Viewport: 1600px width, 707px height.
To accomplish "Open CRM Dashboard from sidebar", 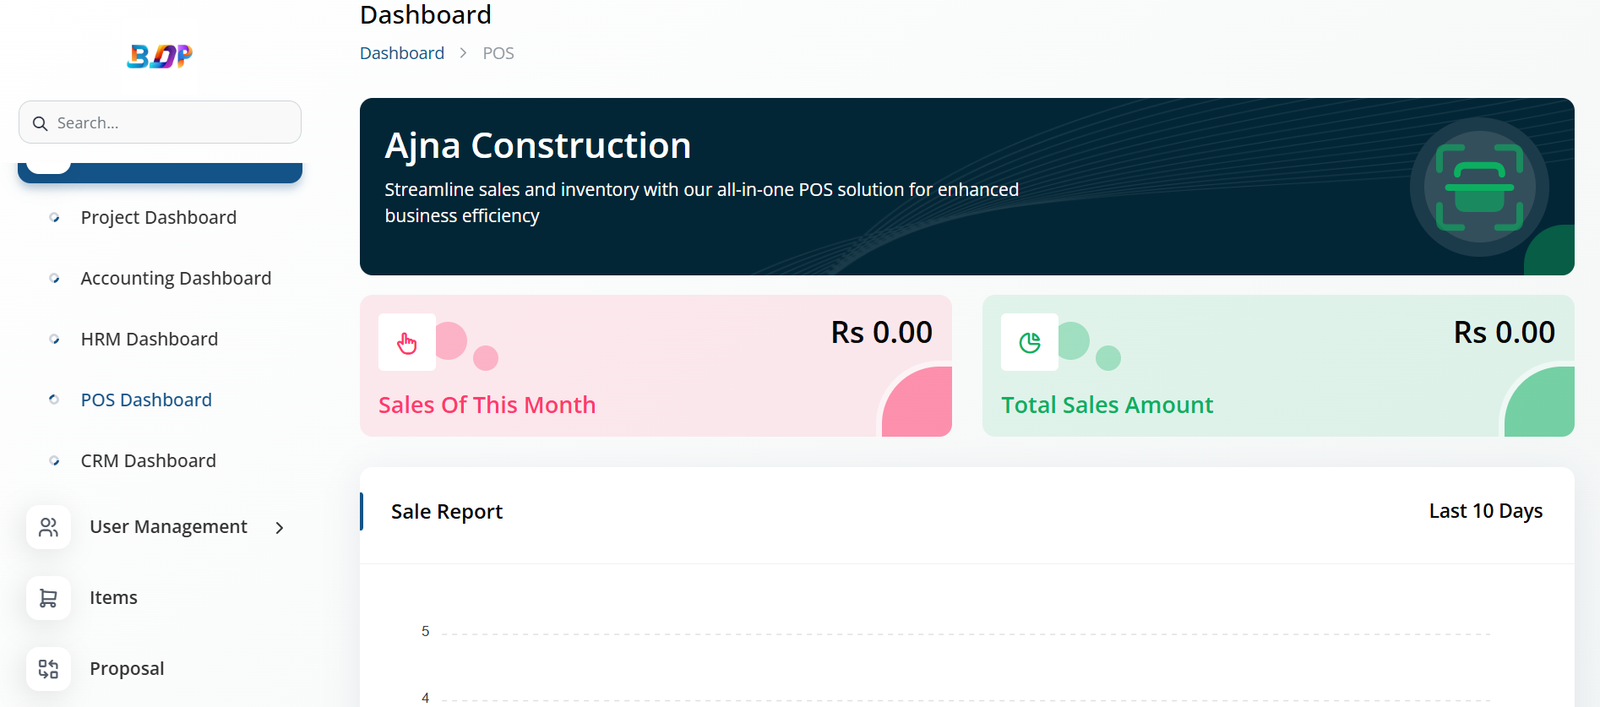I will [148, 461].
